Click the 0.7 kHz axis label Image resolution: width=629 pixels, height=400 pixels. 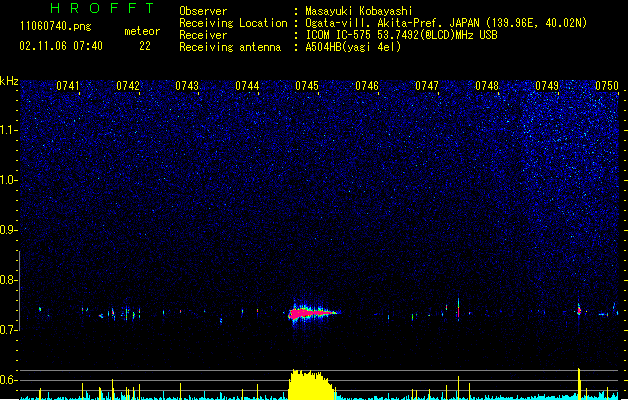(x=9, y=330)
